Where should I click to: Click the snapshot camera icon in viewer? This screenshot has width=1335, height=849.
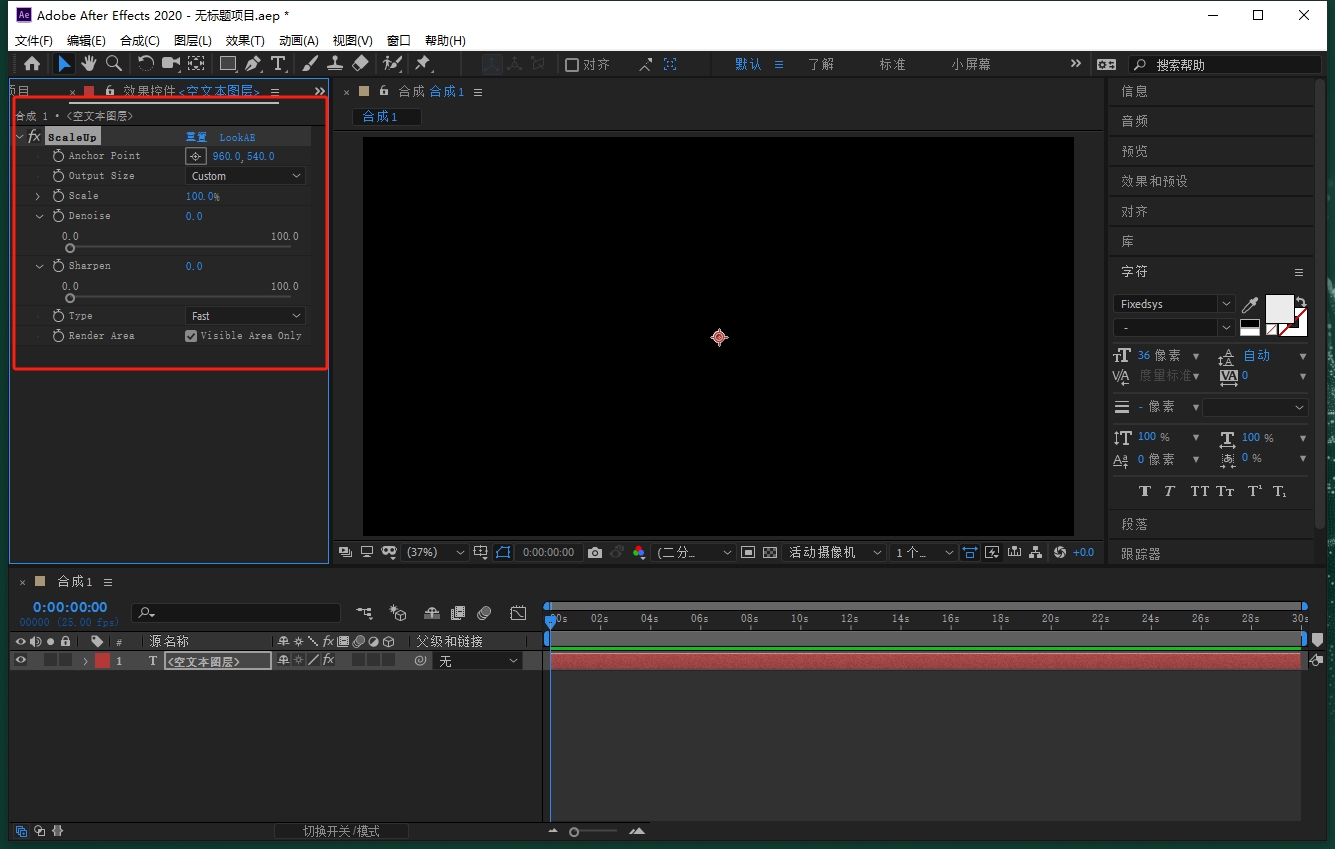pyautogui.click(x=595, y=552)
